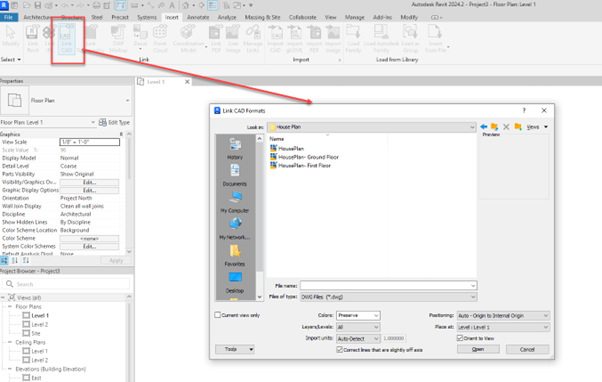Click the File name input field

(x=389, y=286)
